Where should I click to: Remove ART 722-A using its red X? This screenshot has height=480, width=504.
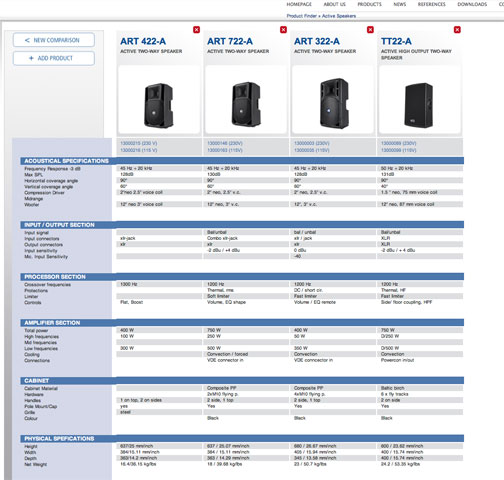click(x=283, y=30)
